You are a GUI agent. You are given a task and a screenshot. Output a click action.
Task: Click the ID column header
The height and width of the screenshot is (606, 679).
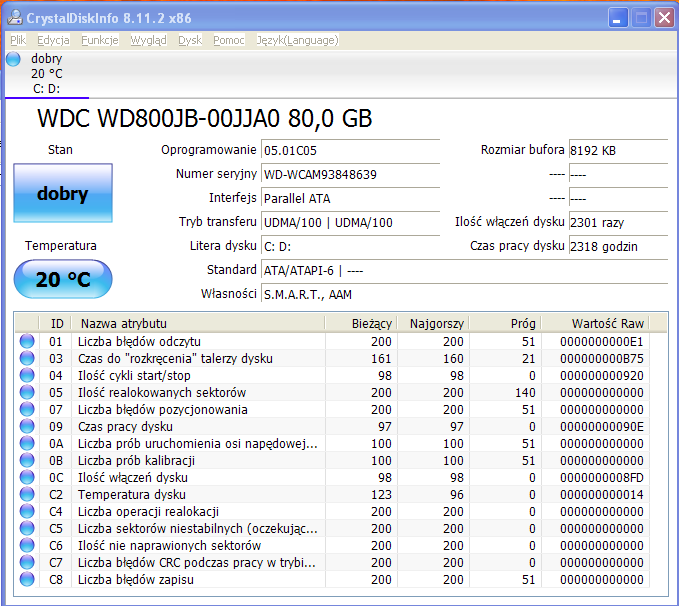[x=55, y=324]
